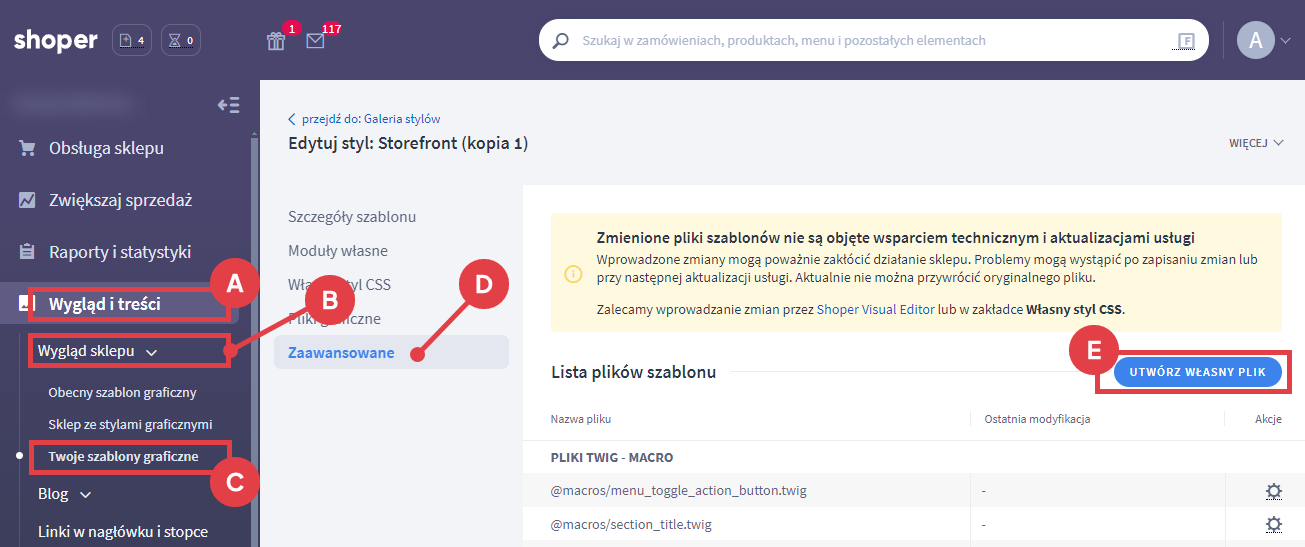
Task: Select the Zaawansowane tab
Action: [341, 353]
